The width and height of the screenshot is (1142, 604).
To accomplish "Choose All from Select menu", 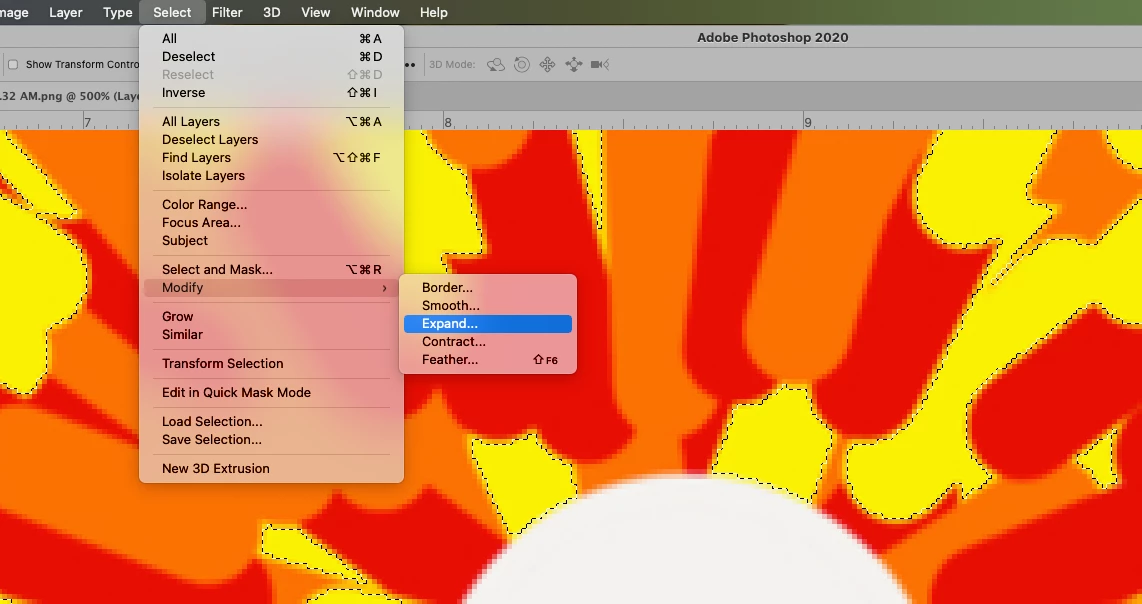I will point(271,39).
